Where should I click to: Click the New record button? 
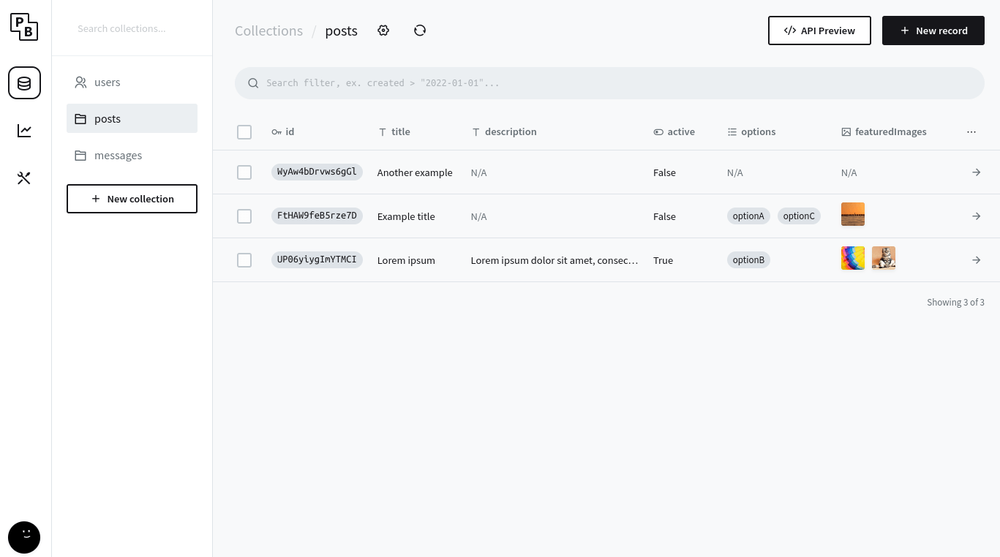tap(933, 31)
